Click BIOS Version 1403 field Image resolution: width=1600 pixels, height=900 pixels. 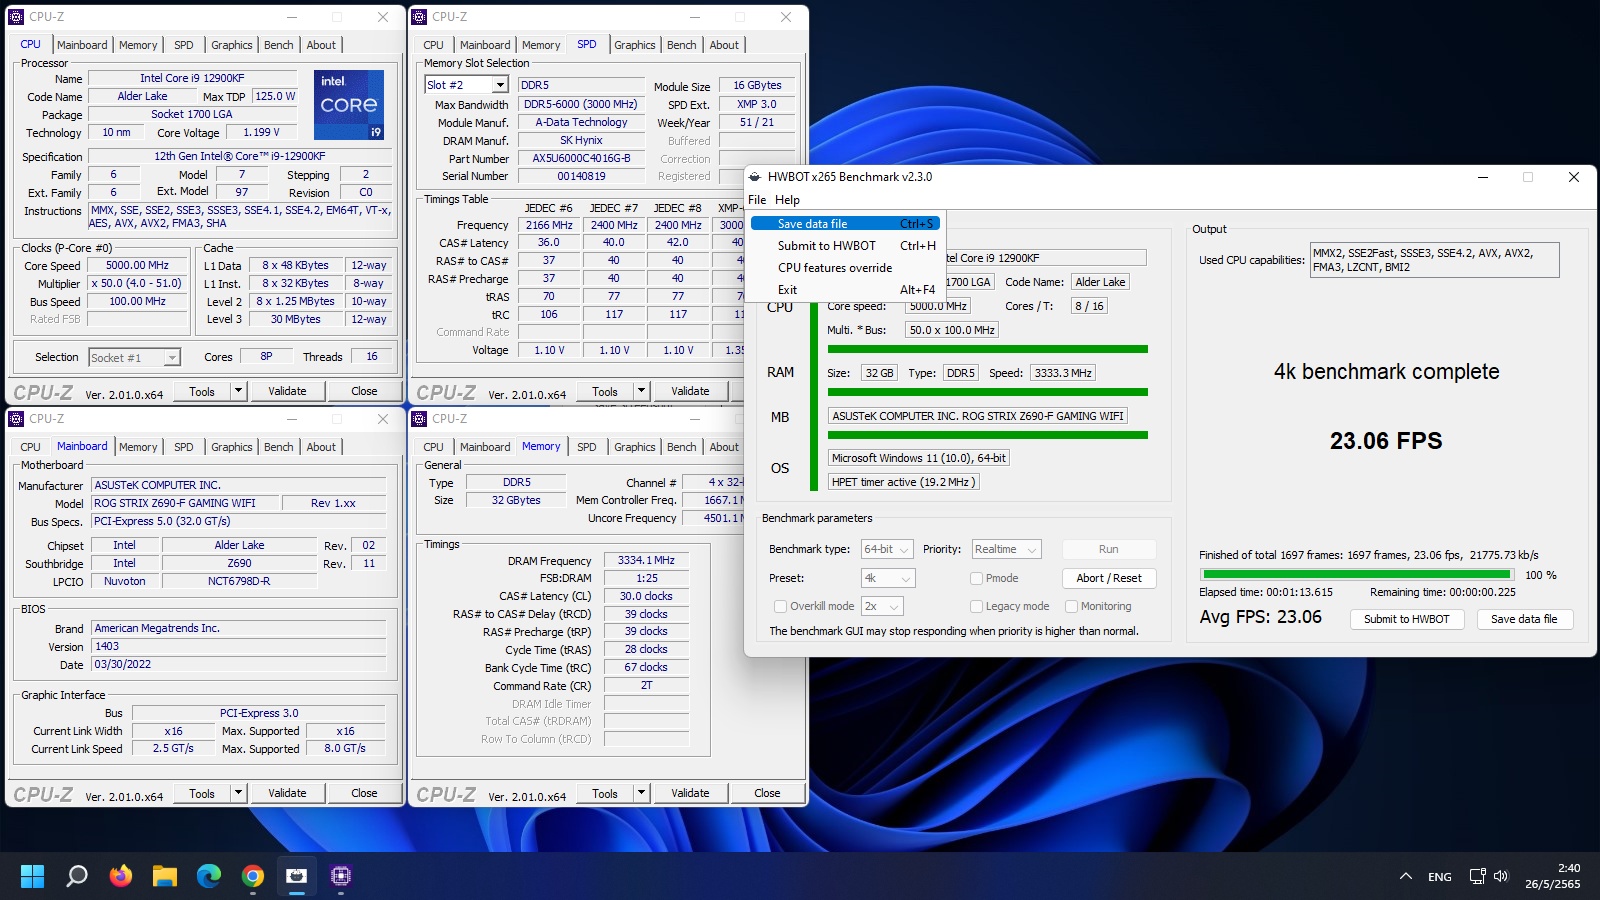pyautogui.click(x=239, y=646)
